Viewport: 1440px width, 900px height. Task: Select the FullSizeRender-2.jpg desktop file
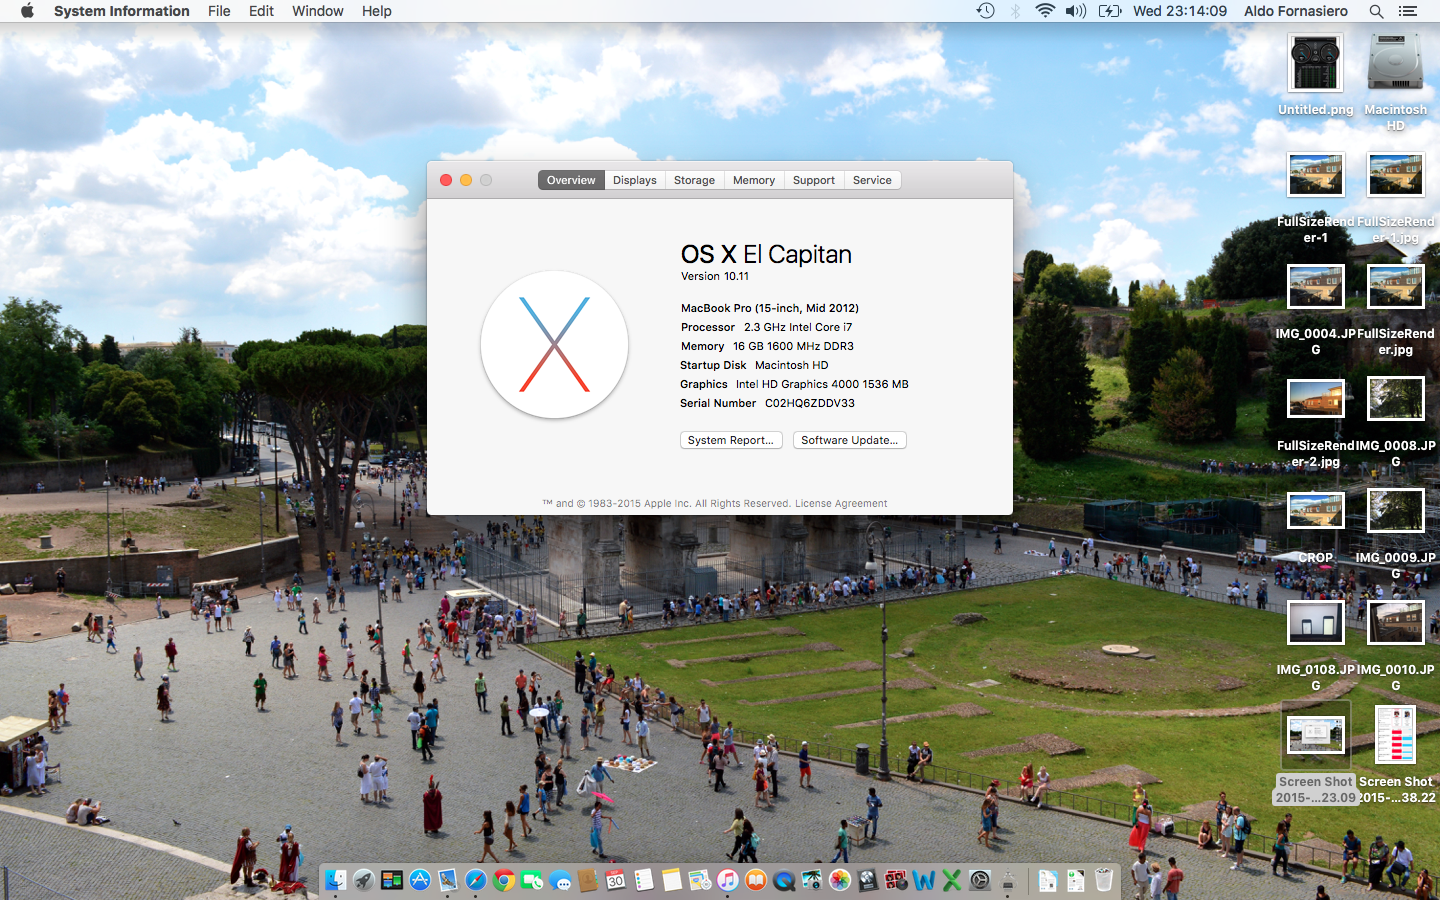pos(1316,422)
